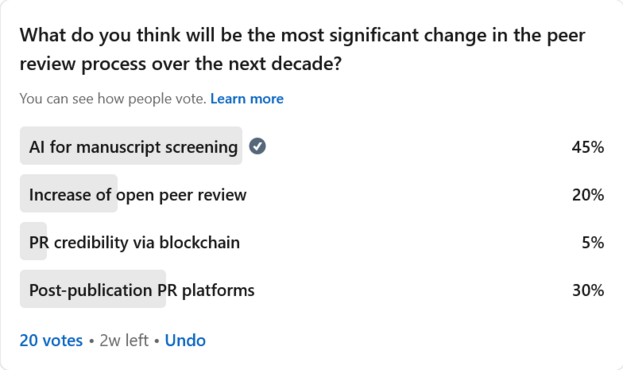The width and height of the screenshot is (623, 370).
Task: Click the poll question heading text
Action: [302, 49]
